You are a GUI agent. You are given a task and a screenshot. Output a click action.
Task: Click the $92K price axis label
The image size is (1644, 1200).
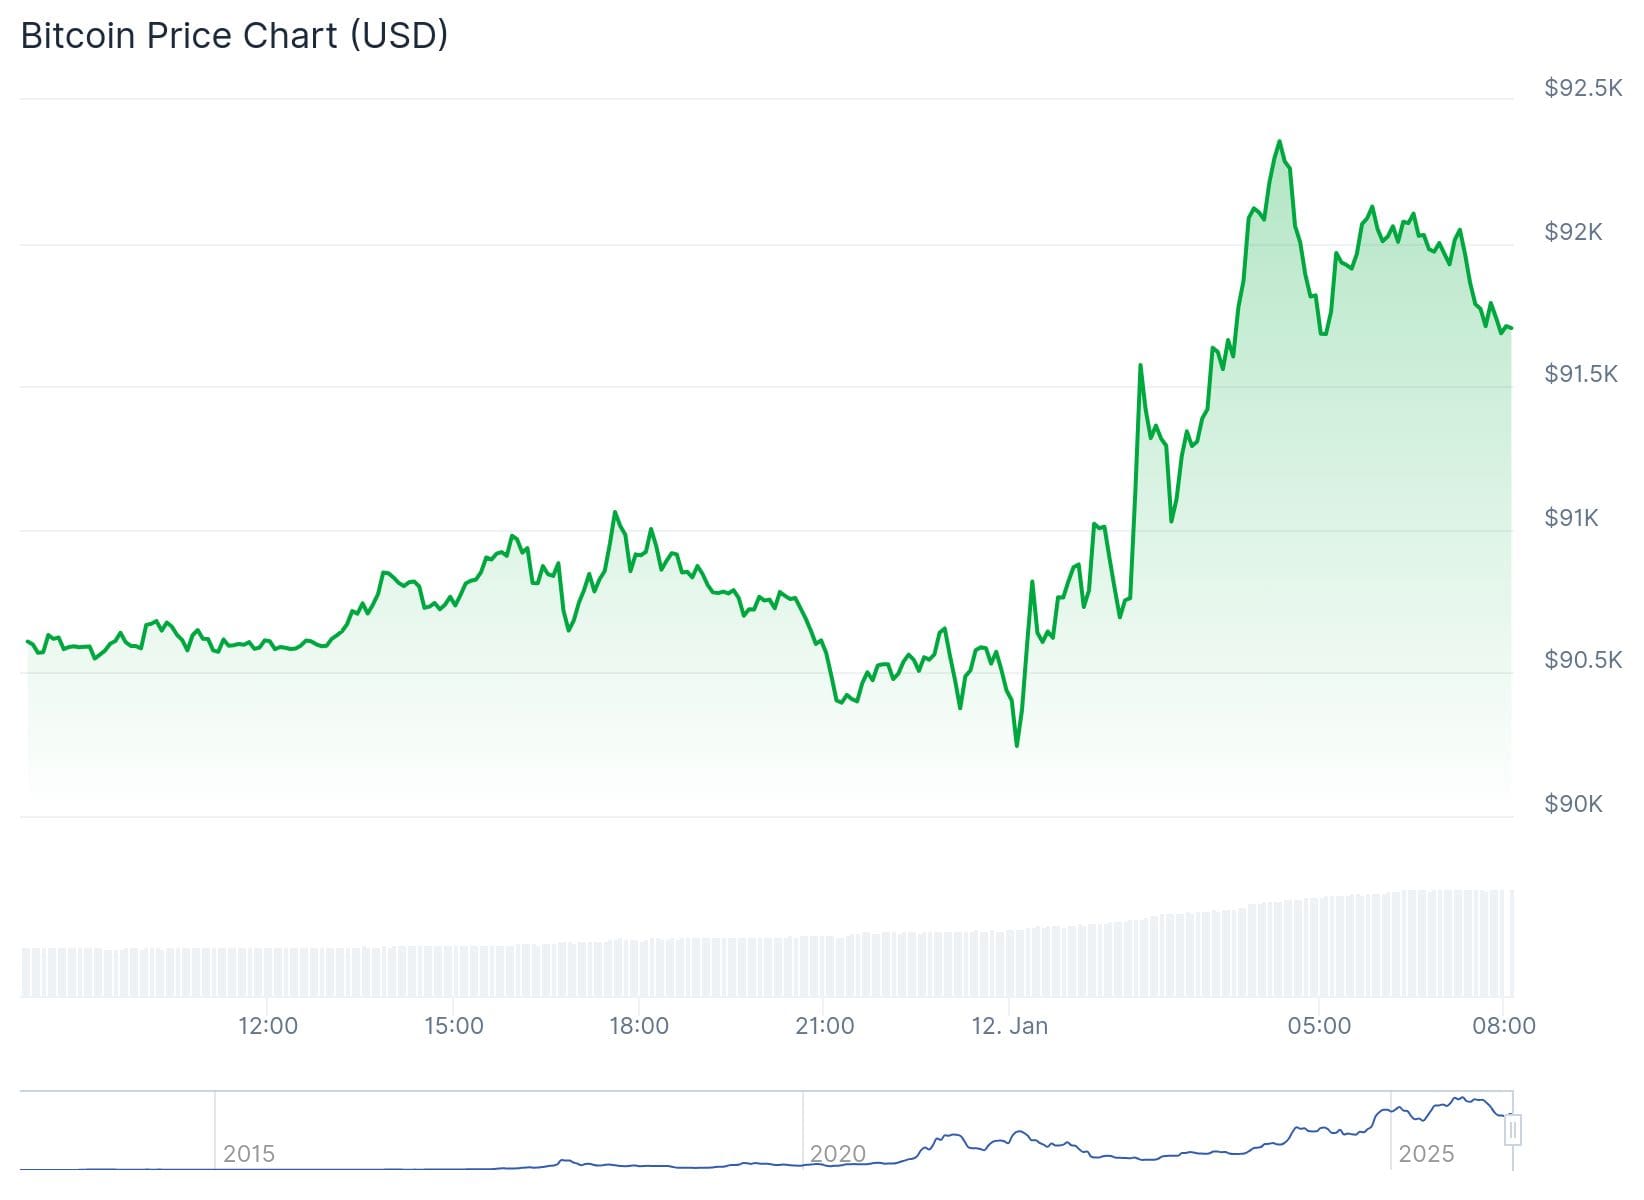coord(1573,232)
